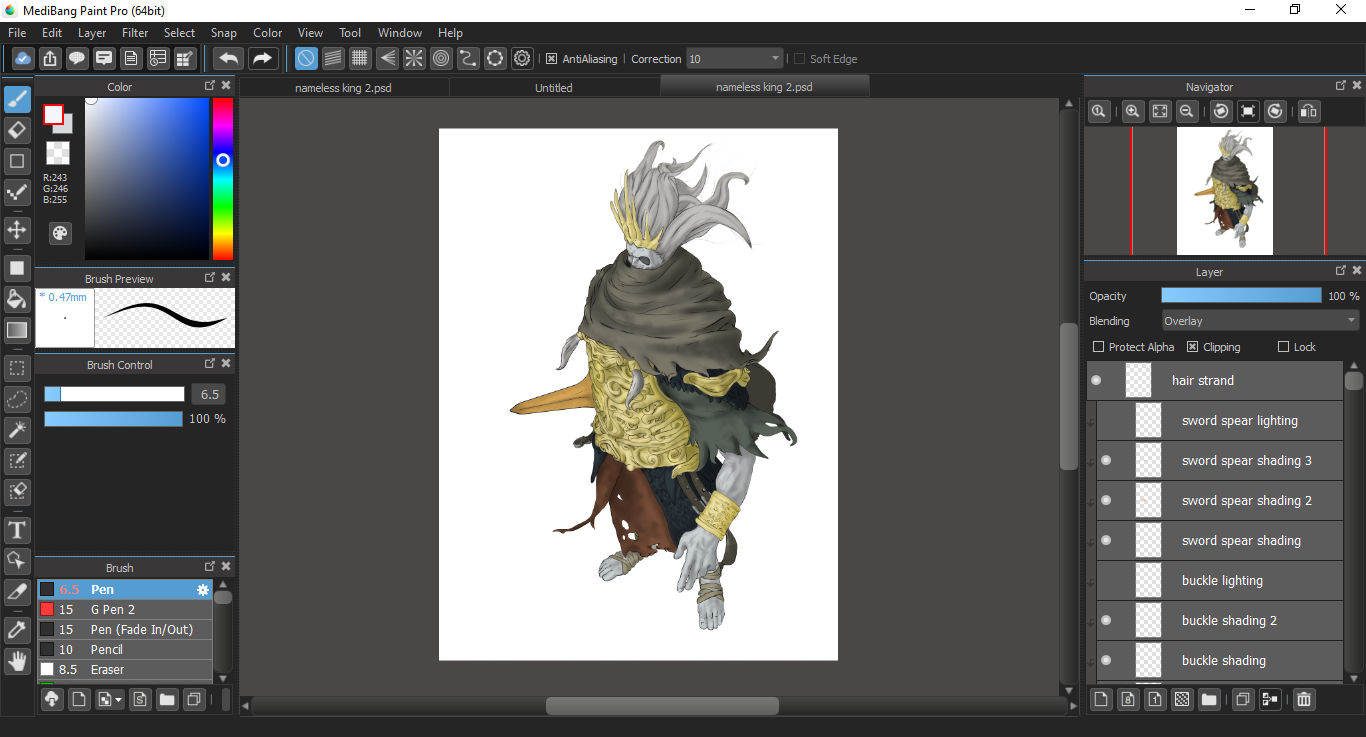Zoom in using Navigator plus magnifier
Screen dimensions: 1366x737
[1132, 111]
